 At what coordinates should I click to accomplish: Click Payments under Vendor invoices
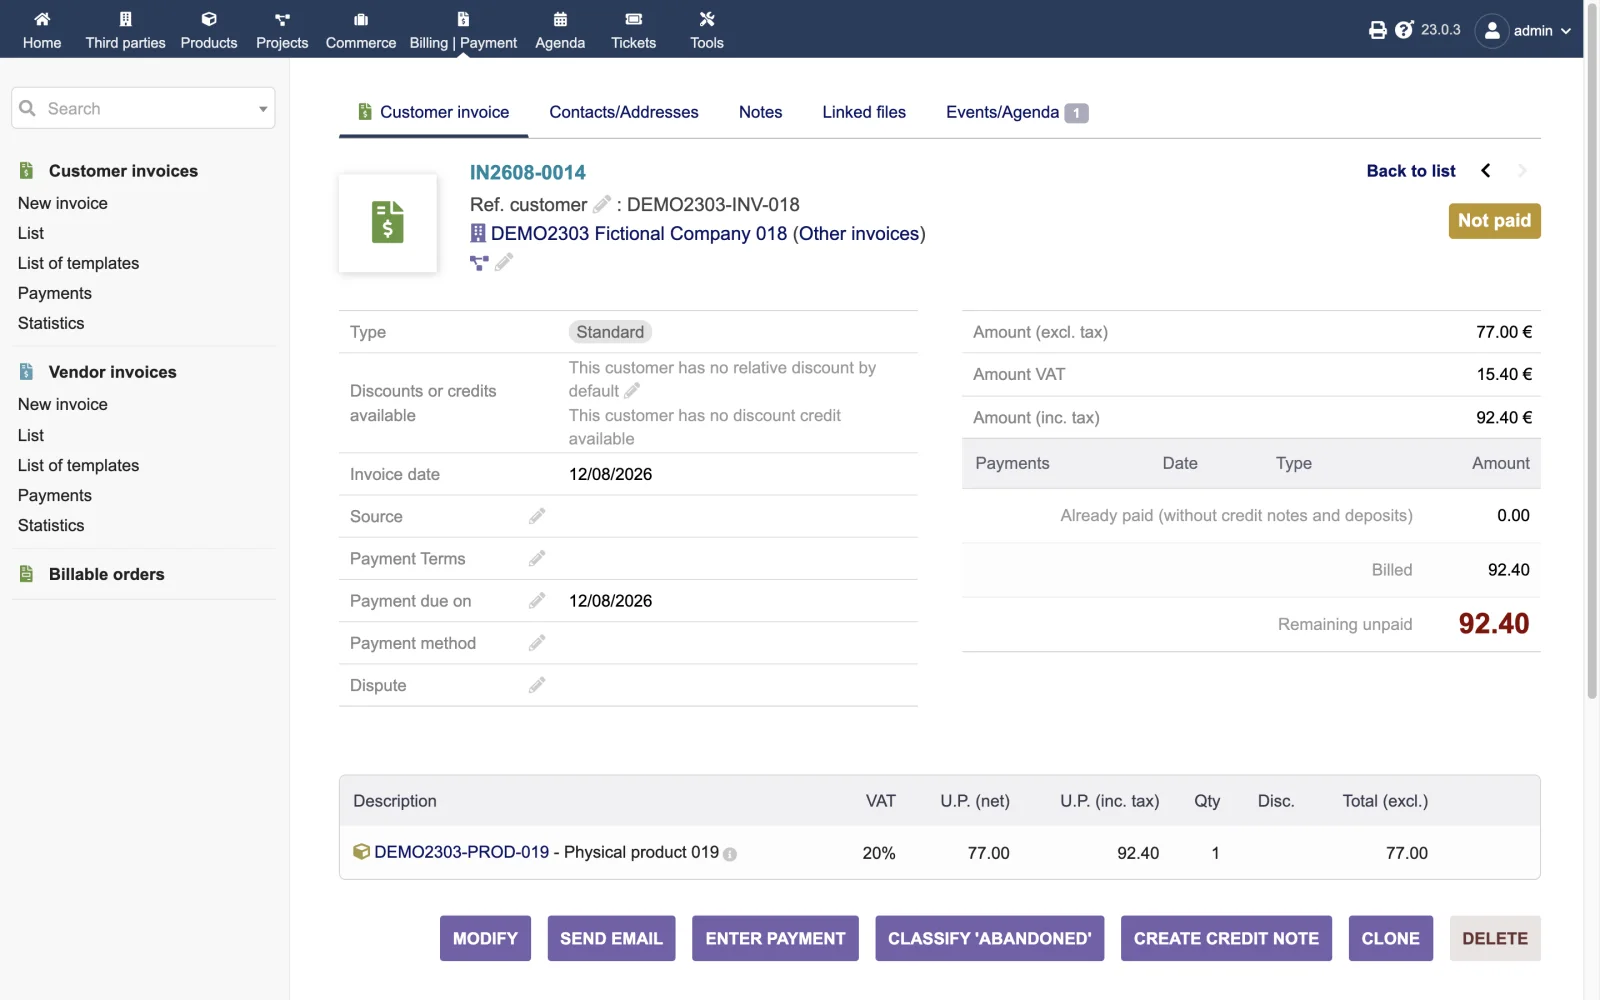pyautogui.click(x=54, y=495)
